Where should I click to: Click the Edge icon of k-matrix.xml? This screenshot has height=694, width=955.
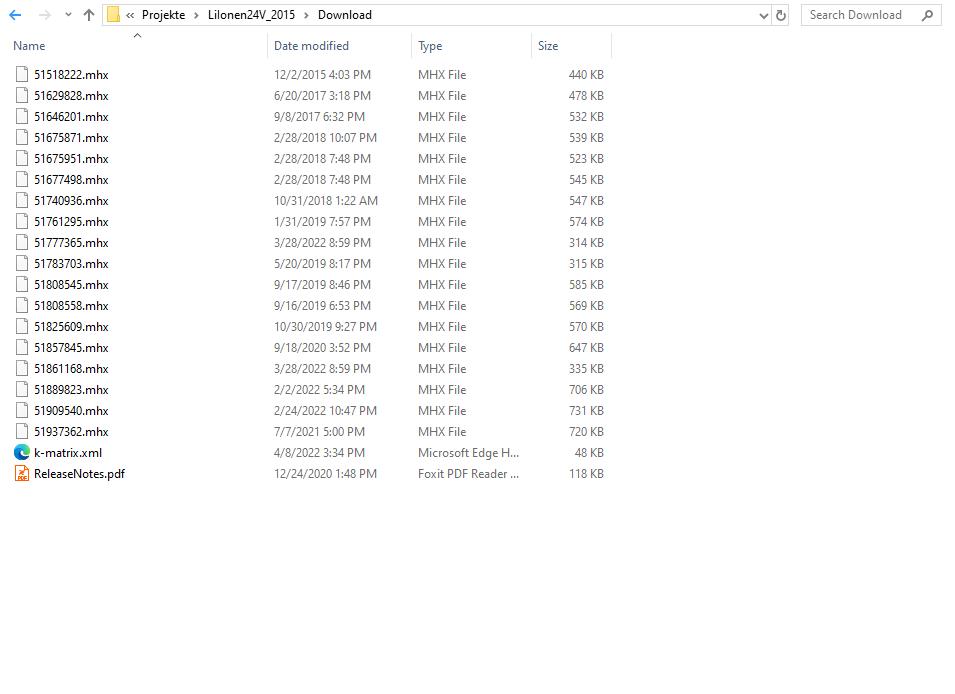pos(22,452)
